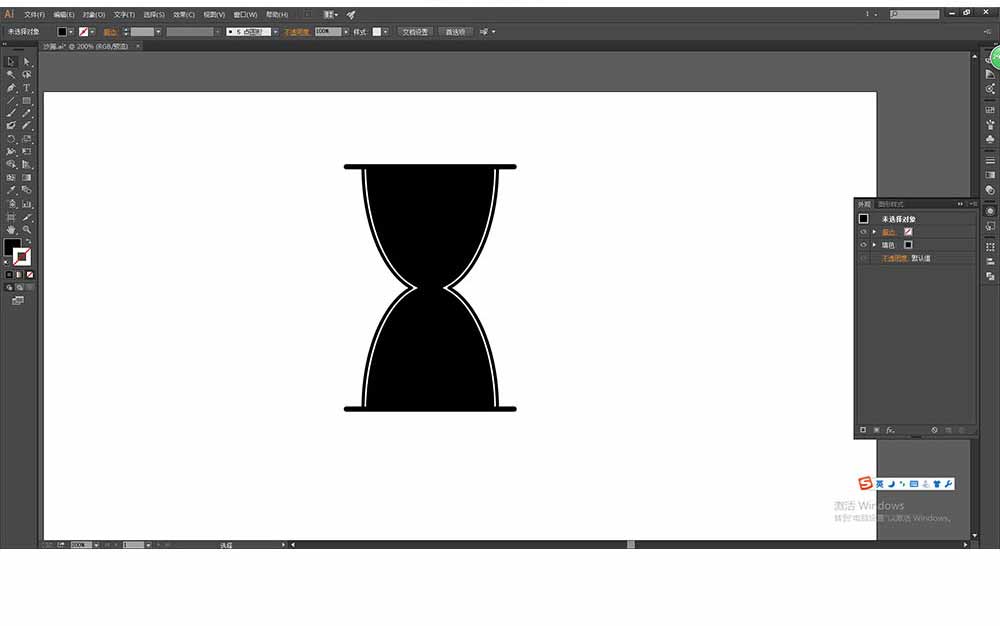Image resolution: width=1000 pixels, height=626 pixels.
Task: Swap fill and stroke colors arrow
Action: [x=28, y=241]
